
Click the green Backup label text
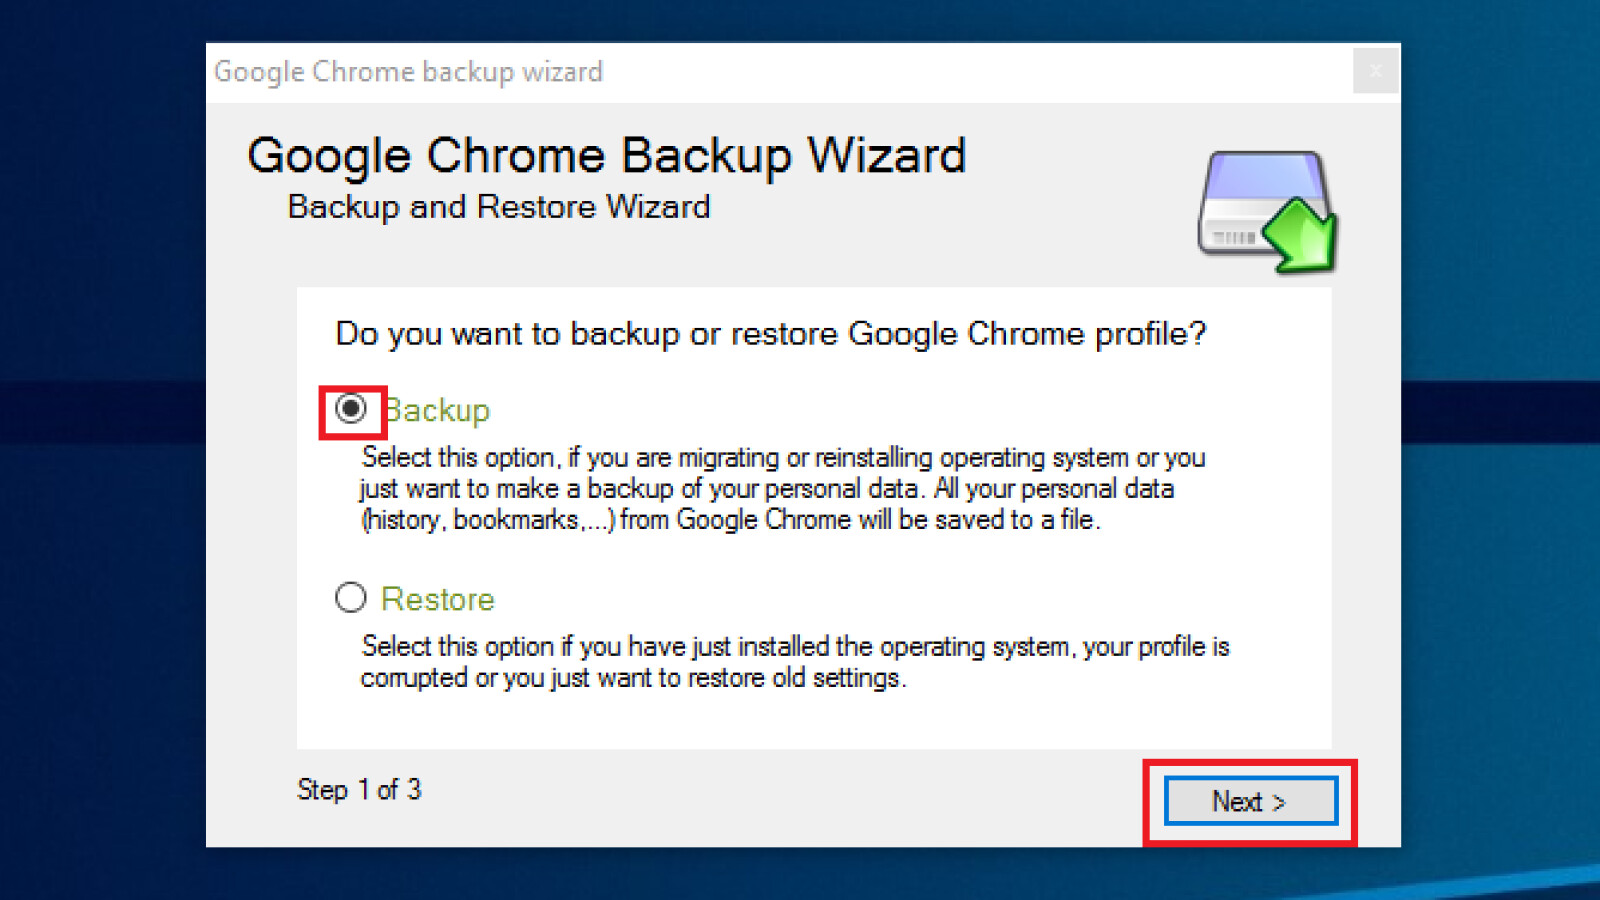pos(438,410)
